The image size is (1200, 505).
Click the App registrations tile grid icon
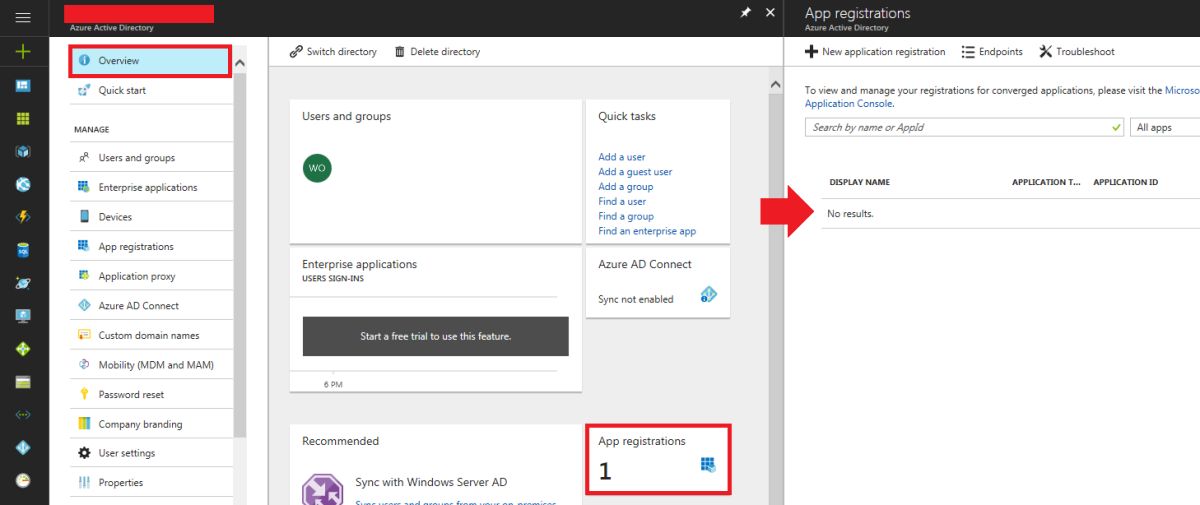(x=709, y=465)
